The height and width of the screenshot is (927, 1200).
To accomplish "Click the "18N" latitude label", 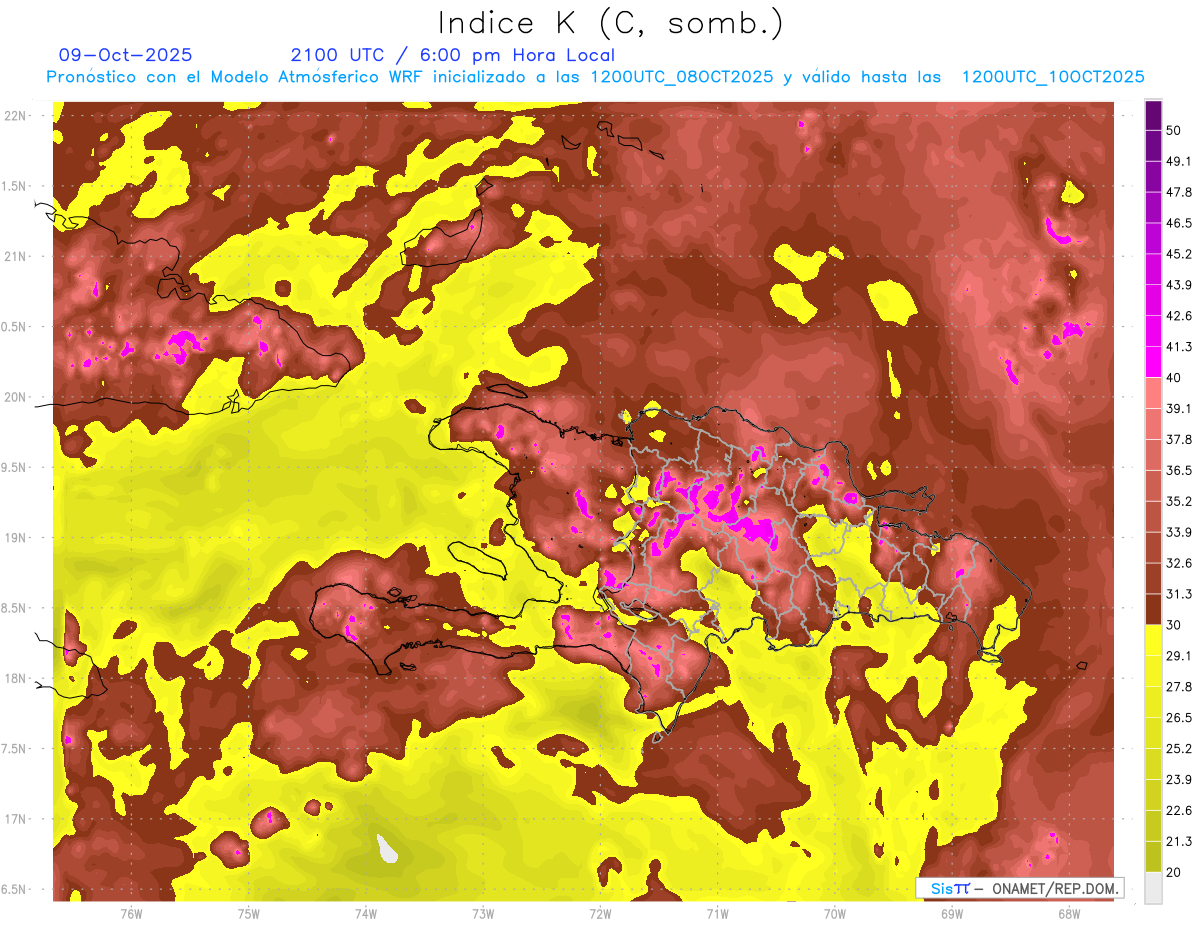I will tap(14, 678).
